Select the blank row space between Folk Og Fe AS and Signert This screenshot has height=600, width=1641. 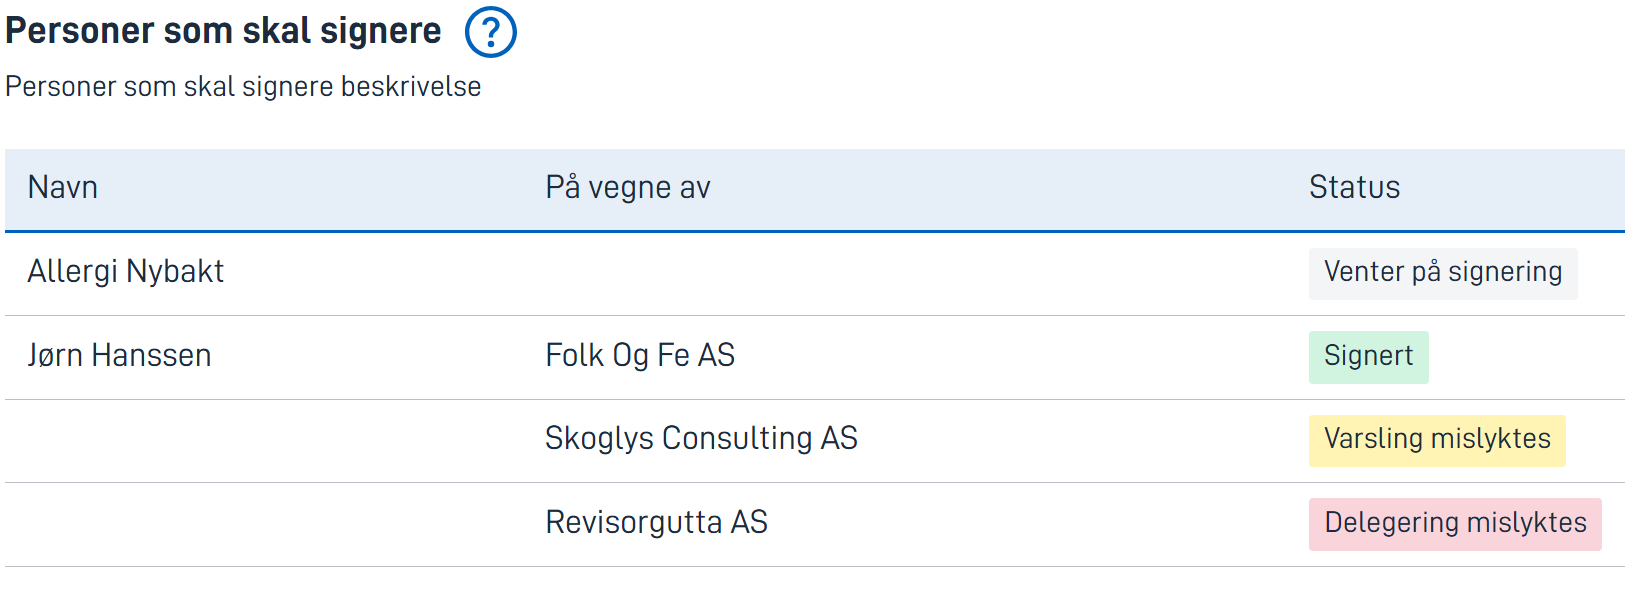tap(1020, 357)
